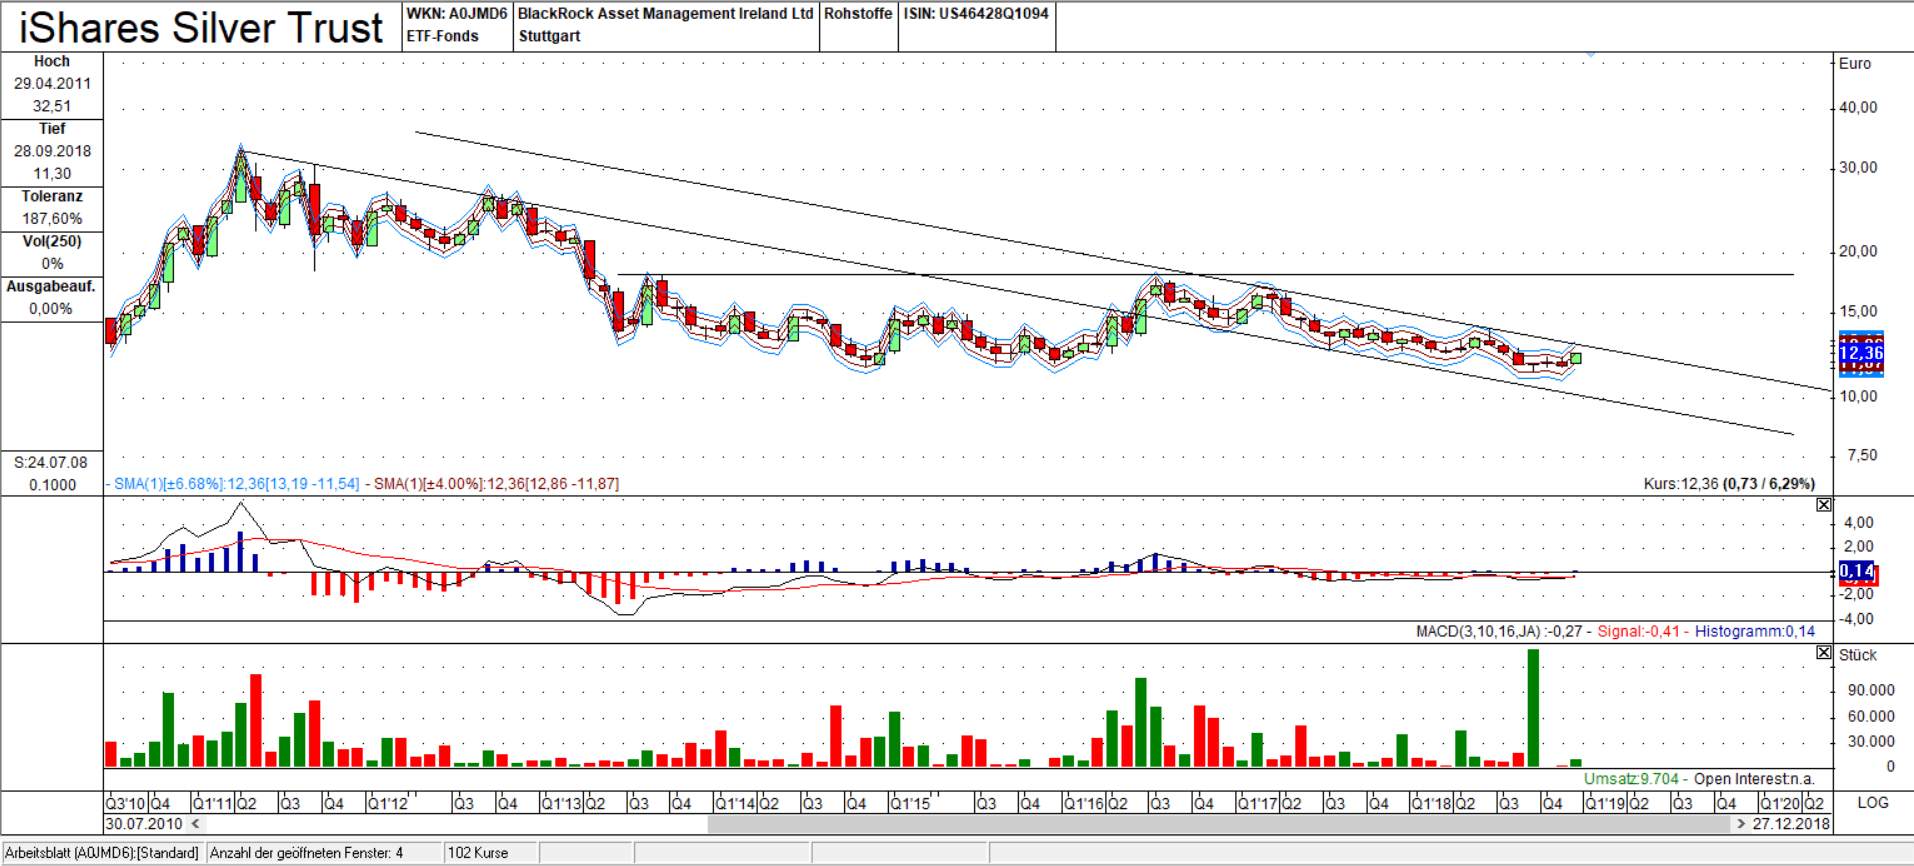This screenshot has width=1914, height=866.
Task: Click the Kurs:12,36 quote text
Action: pyautogui.click(x=1729, y=484)
